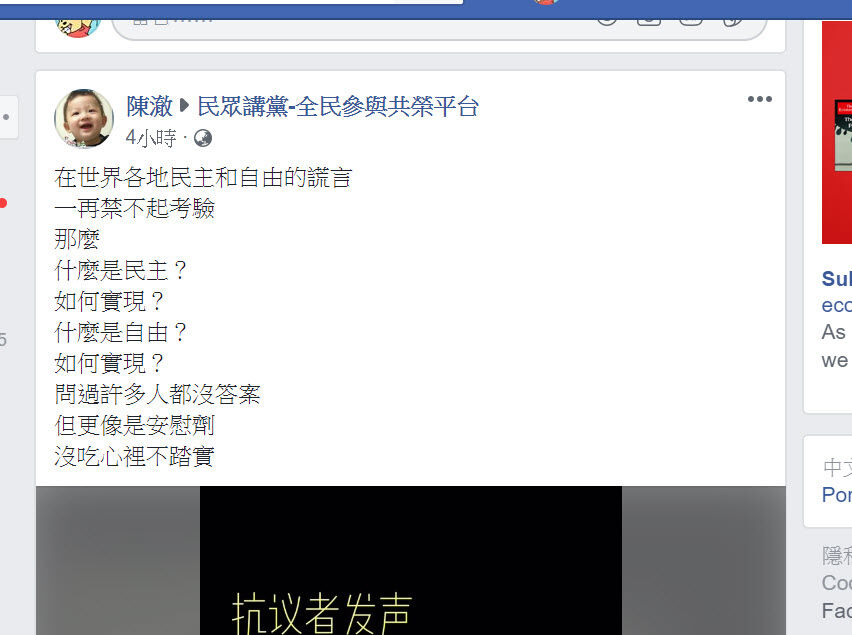Click the camera photo icon in the comment box

(x=649, y=21)
